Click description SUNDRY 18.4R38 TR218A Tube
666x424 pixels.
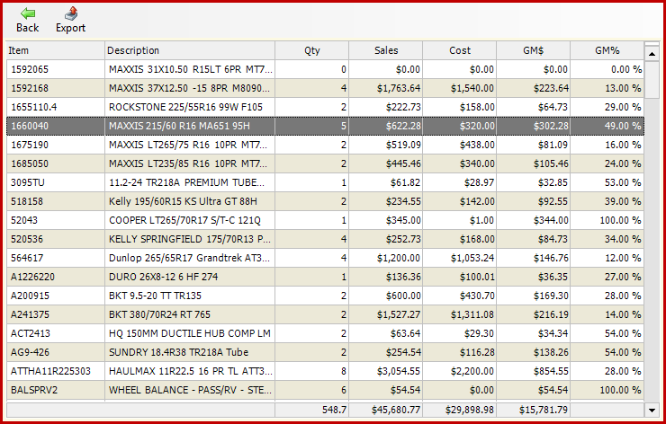pyautogui.click(x=179, y=352)
